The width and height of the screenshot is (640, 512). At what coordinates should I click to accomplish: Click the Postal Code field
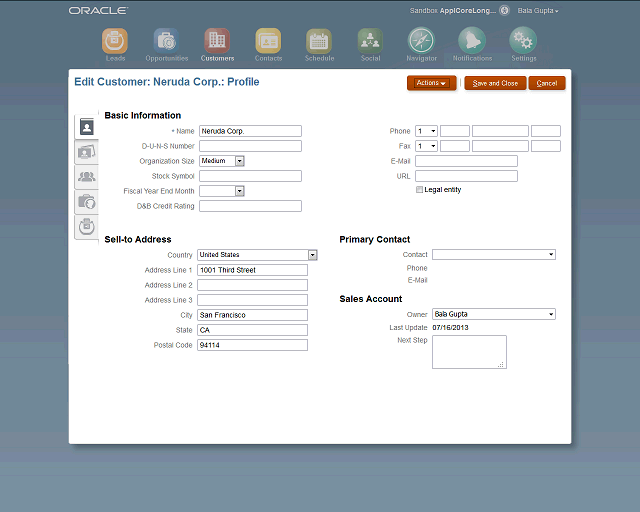(x=252, y=345)
